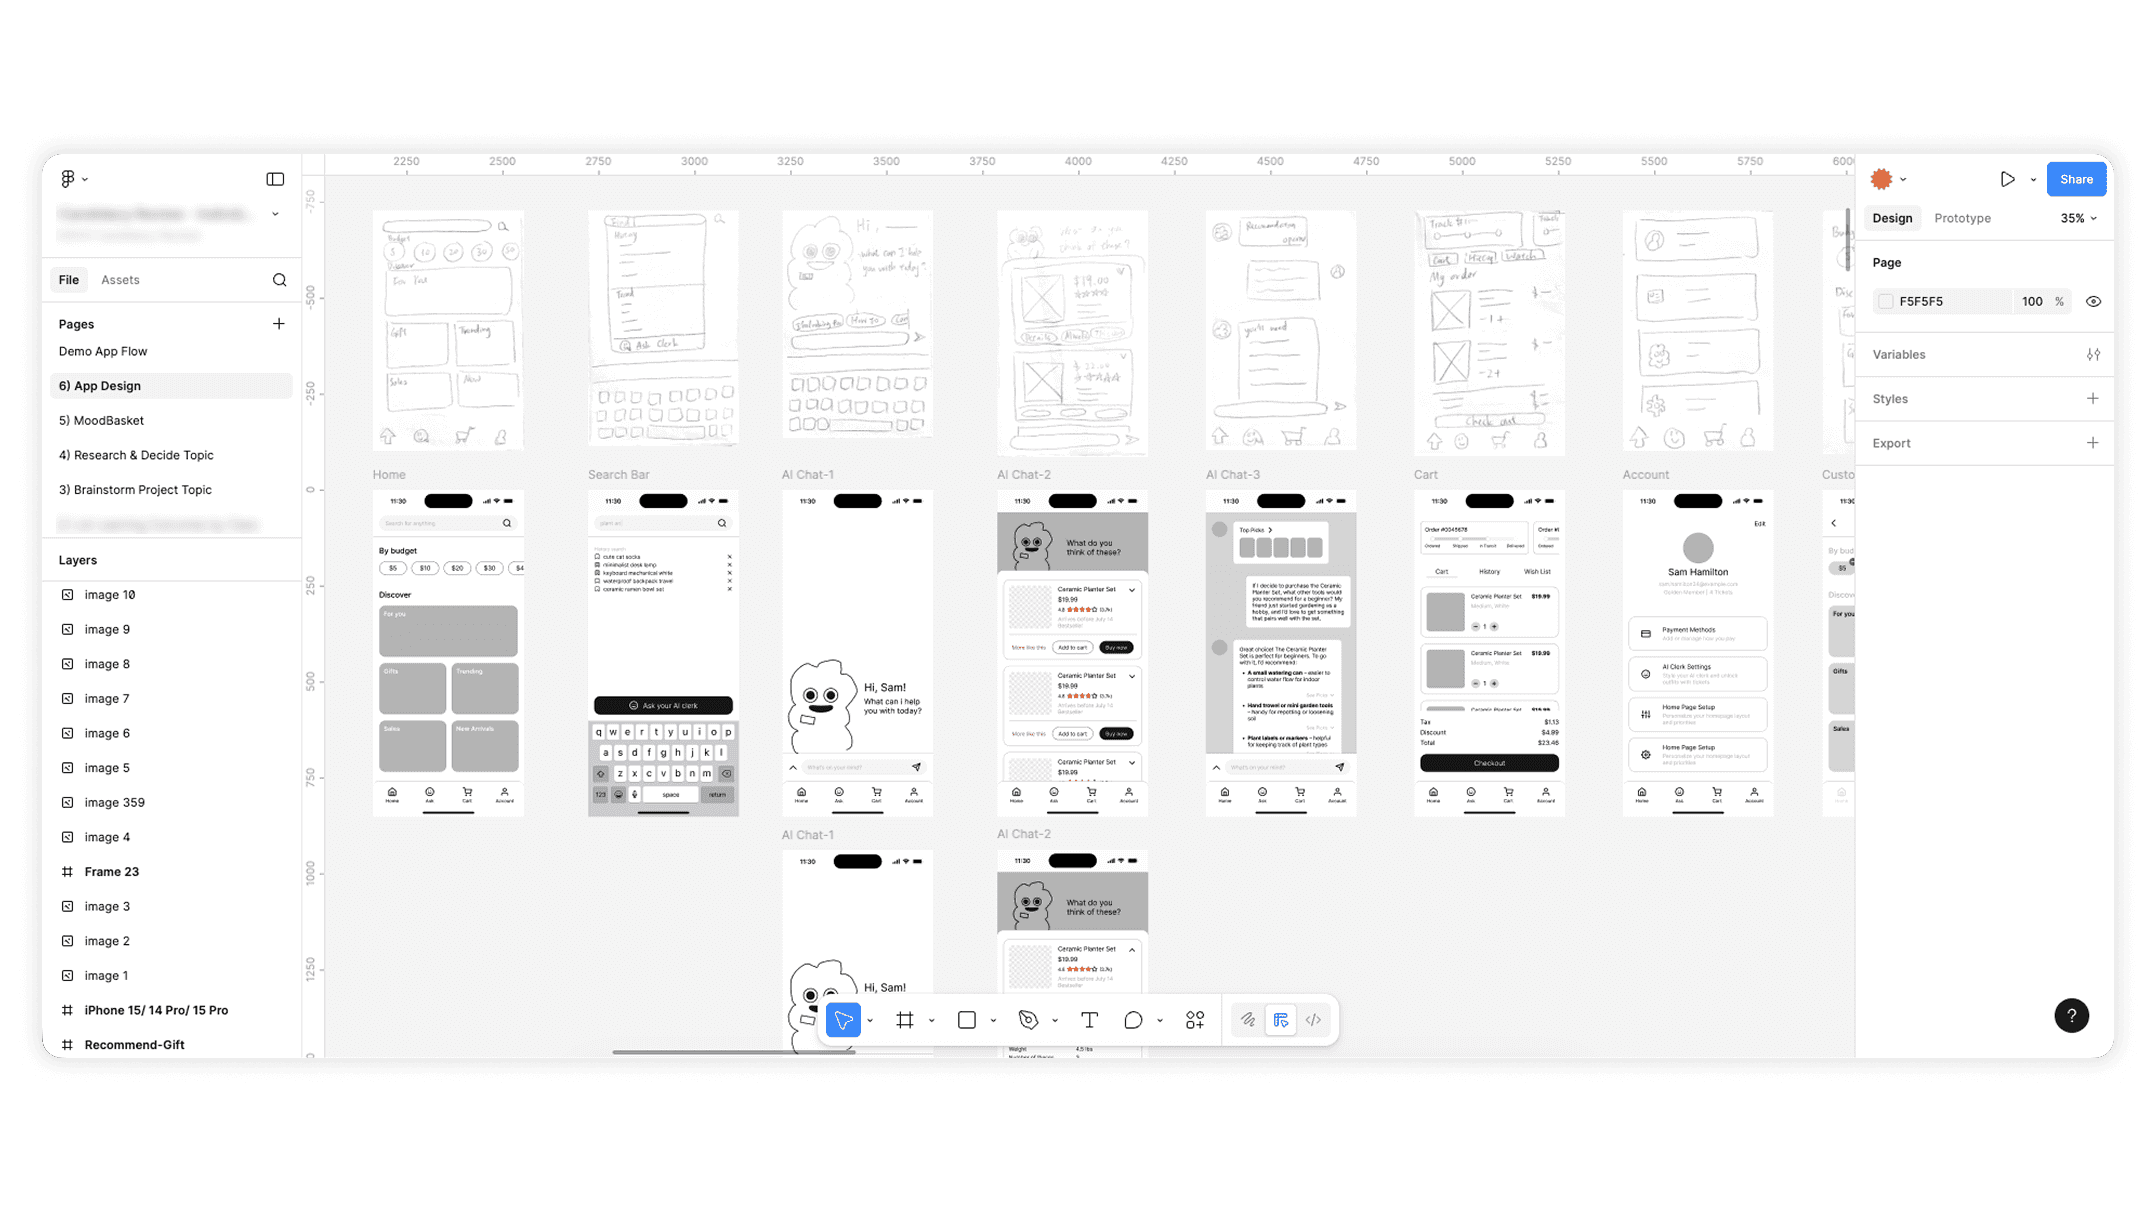
Task: Expand present options arrow beside play
Action: [x=2033, y=180]
